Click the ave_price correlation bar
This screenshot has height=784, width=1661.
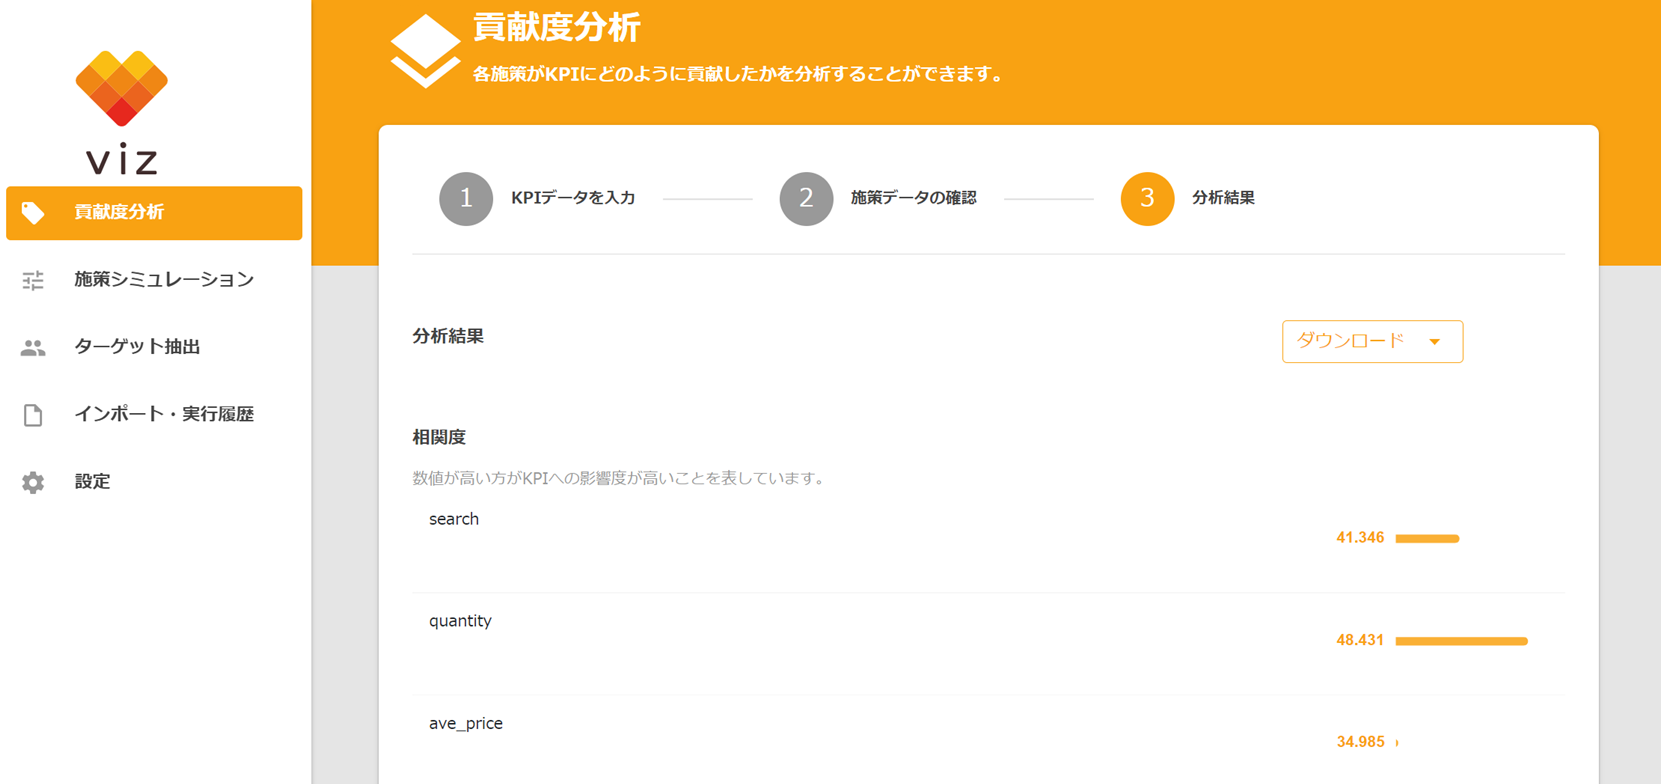[x=1397, y=743]
